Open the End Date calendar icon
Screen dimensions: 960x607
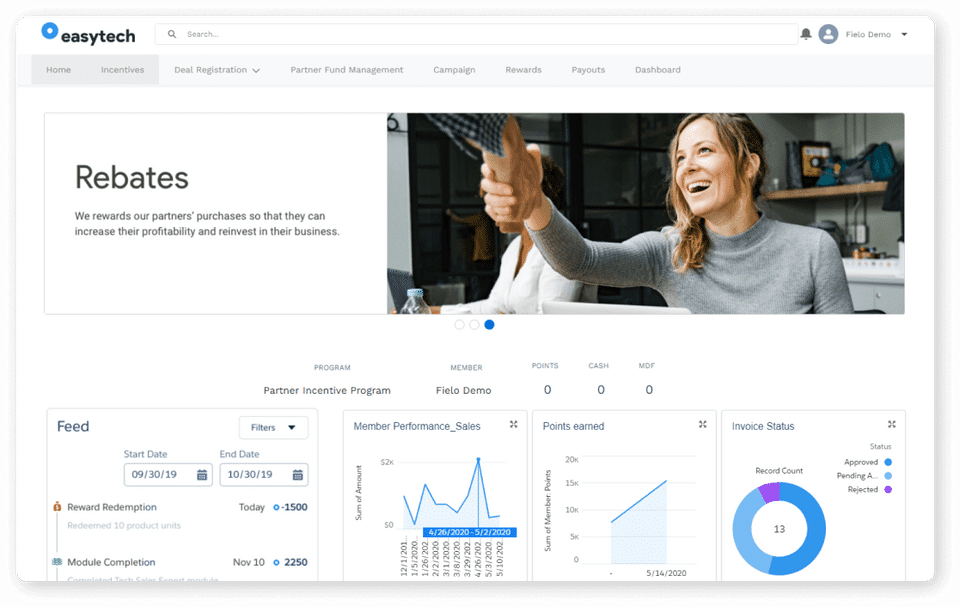click(x=298, y=475)
